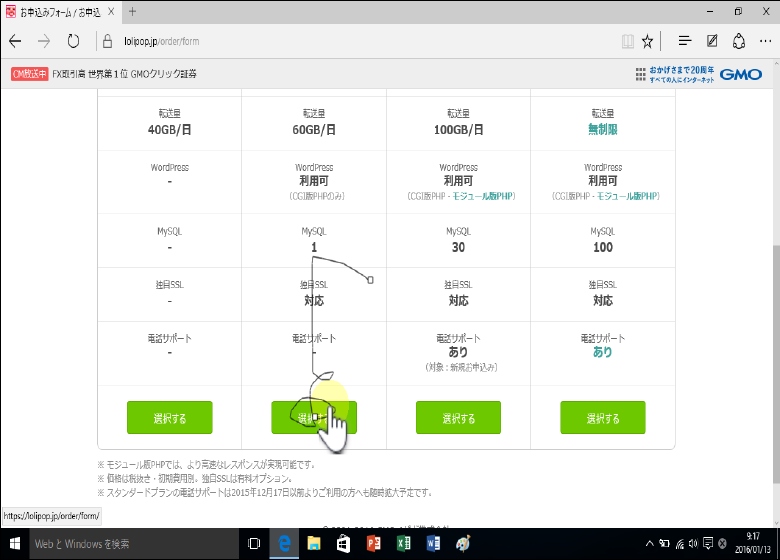This screenshot has height=560, width=780.
Task: Make a web note with pen icon
Action: pyautogui.click(x=712, y=41)
